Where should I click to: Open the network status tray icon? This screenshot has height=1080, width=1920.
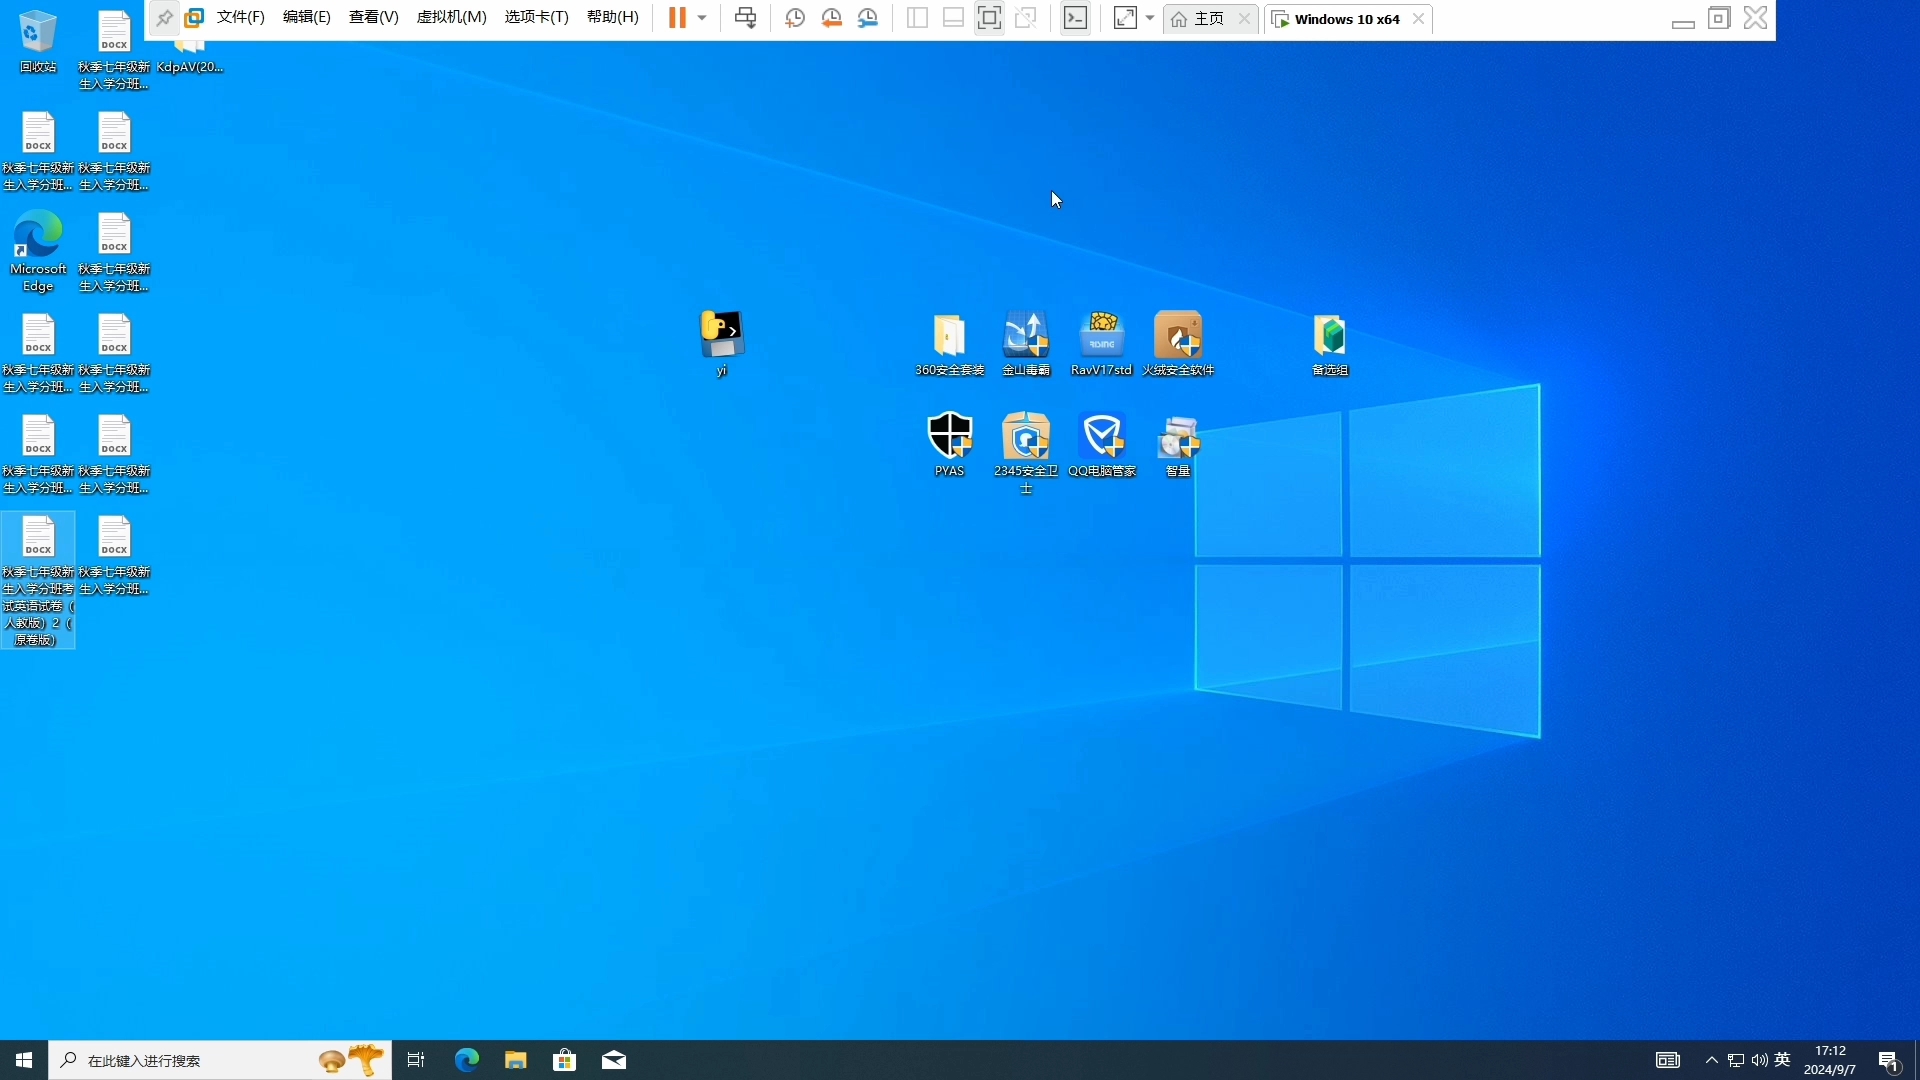[x=1736, y=1060]
